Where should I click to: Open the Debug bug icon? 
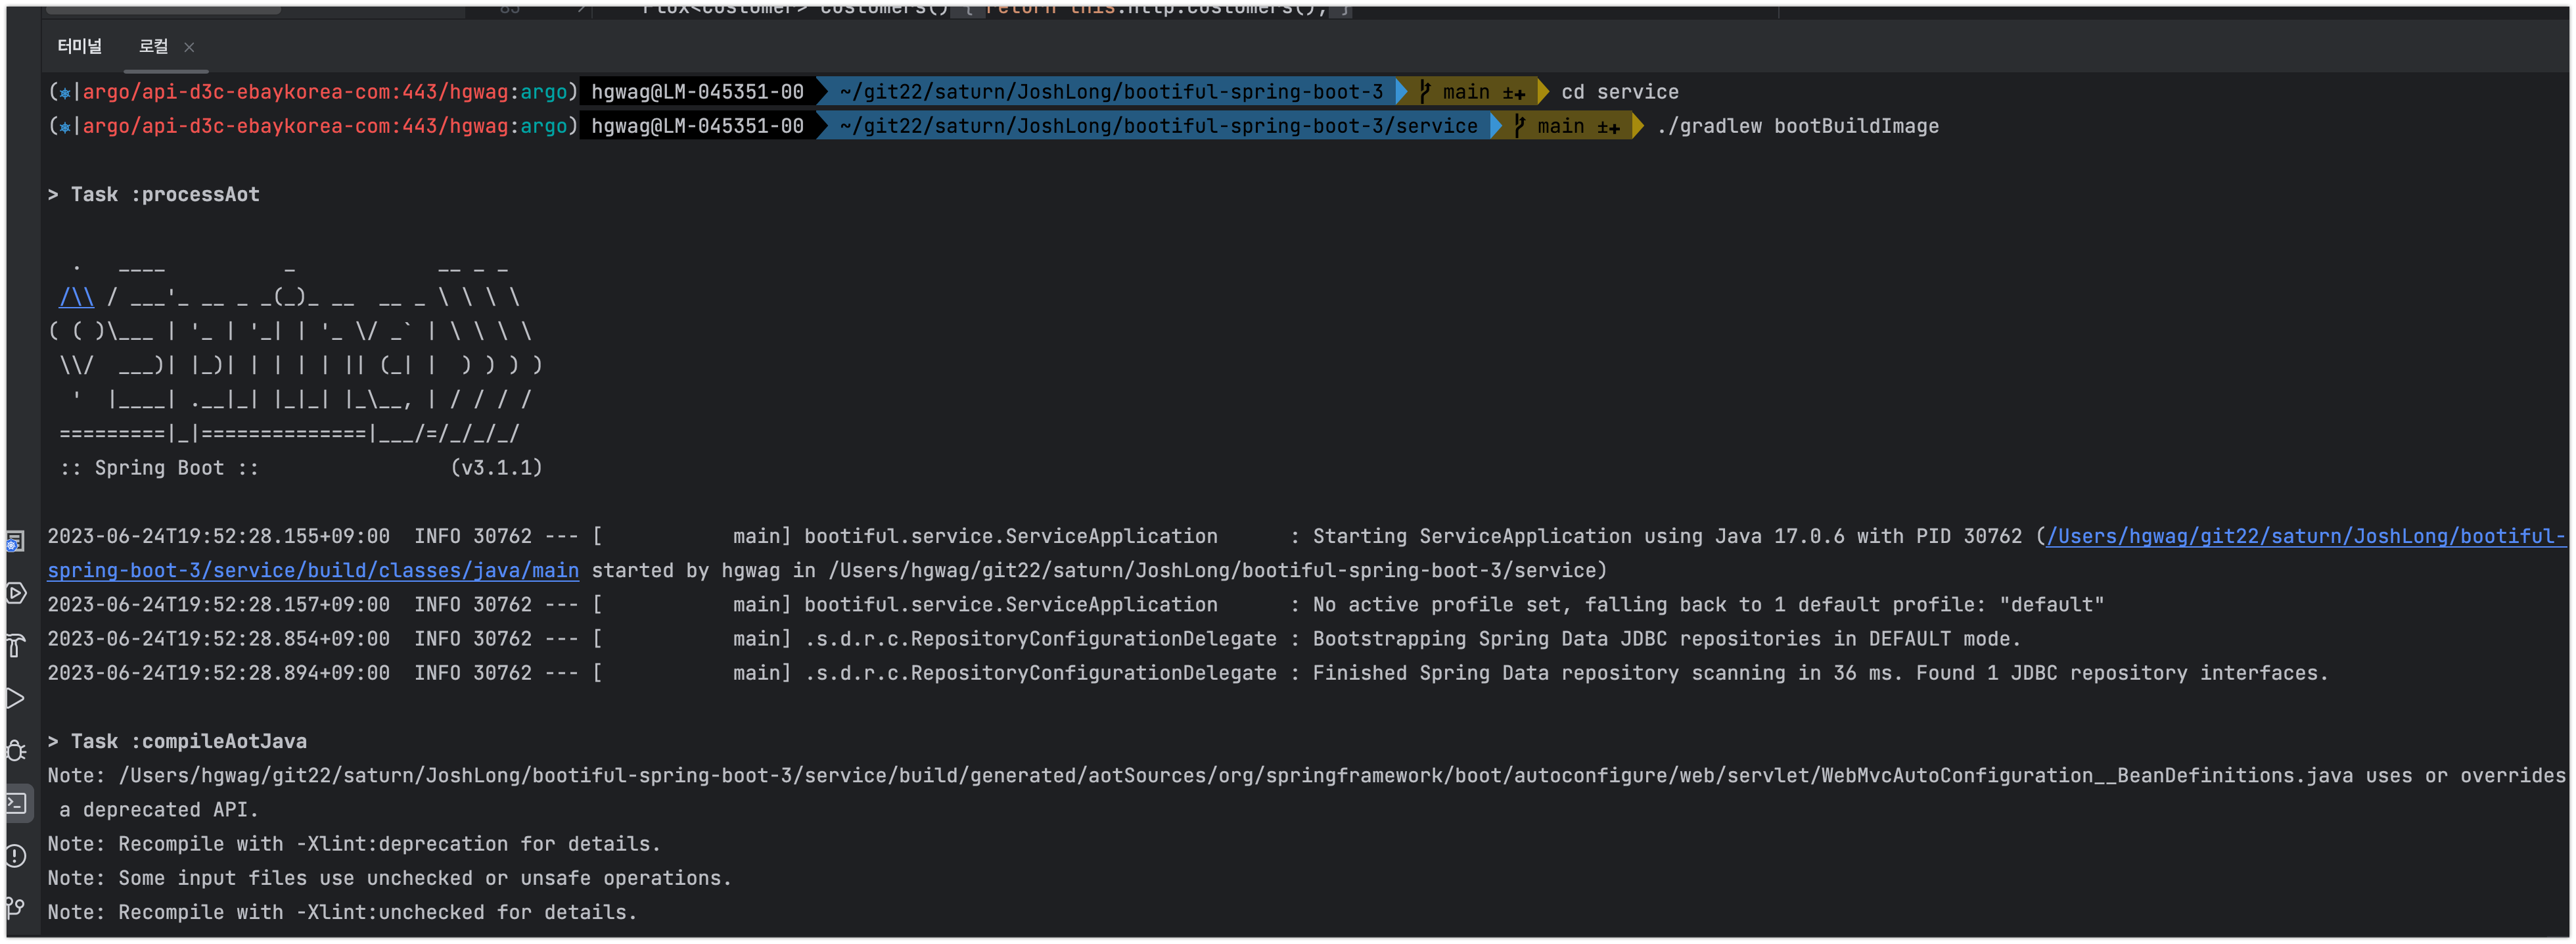coord(15,750)
